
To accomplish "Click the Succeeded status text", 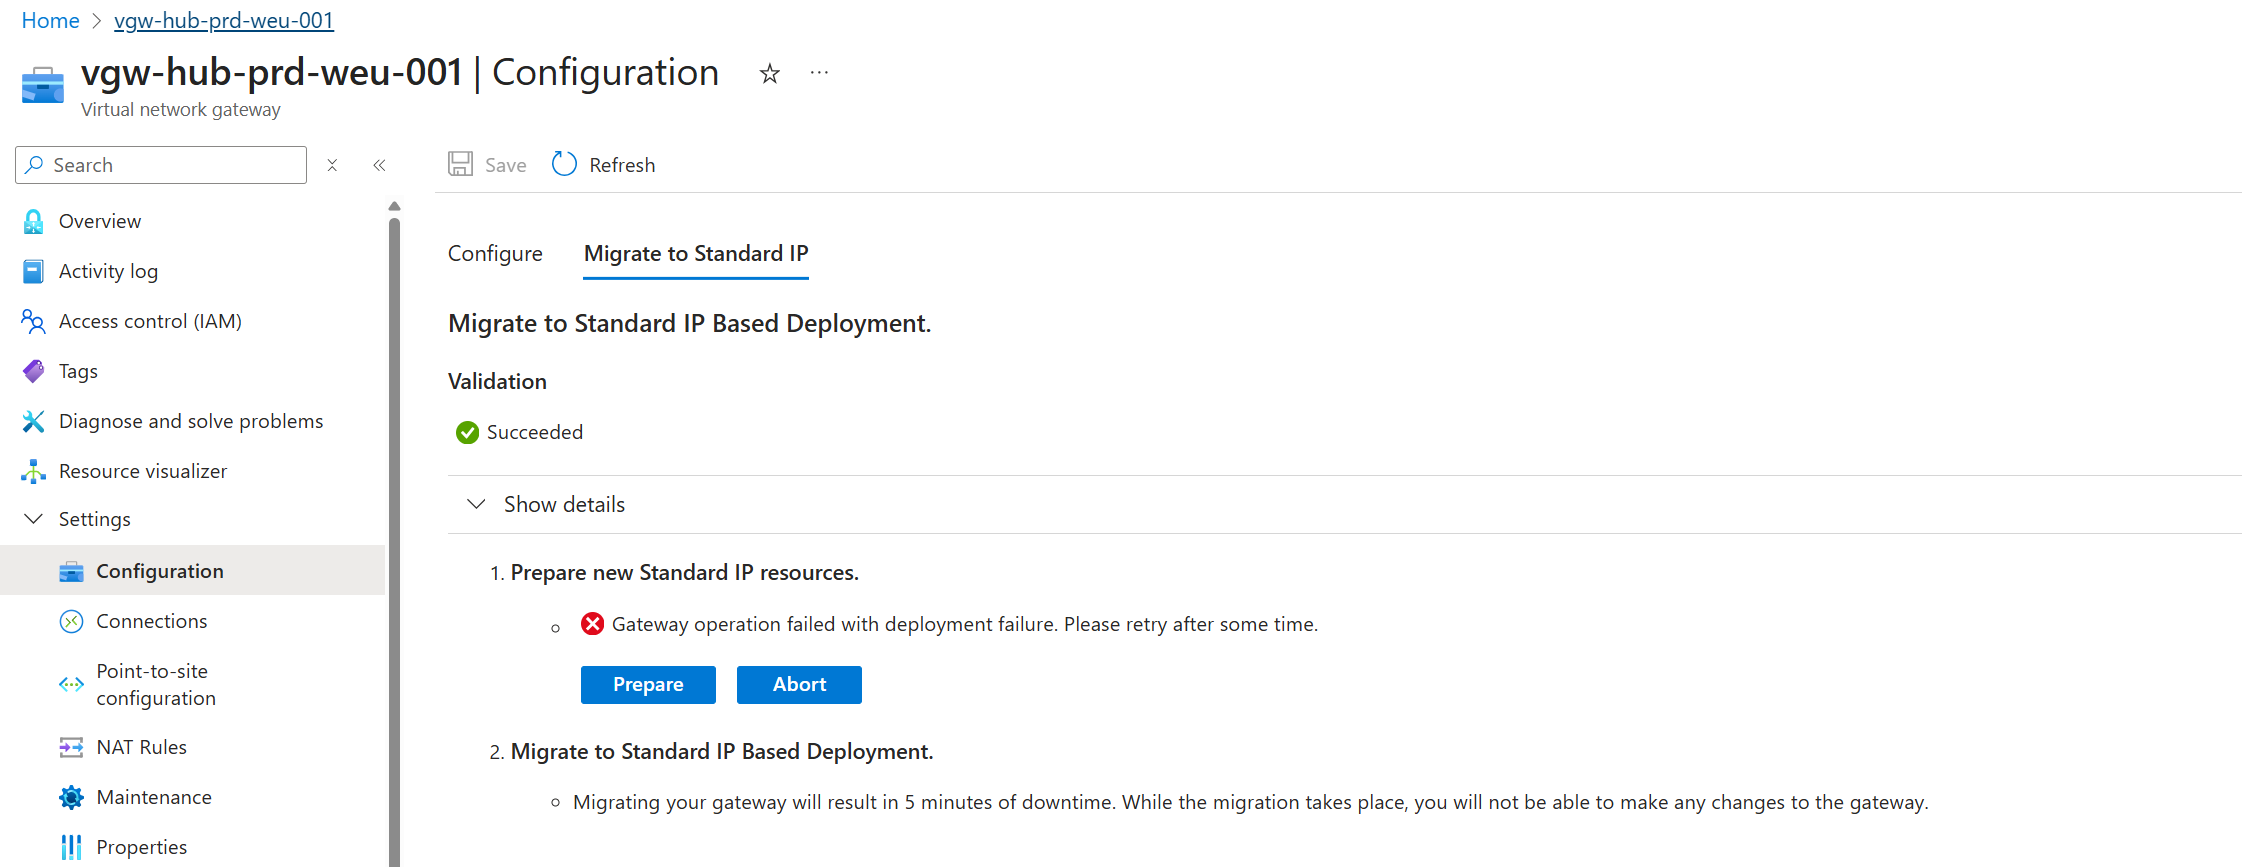I will coord(535,432).
